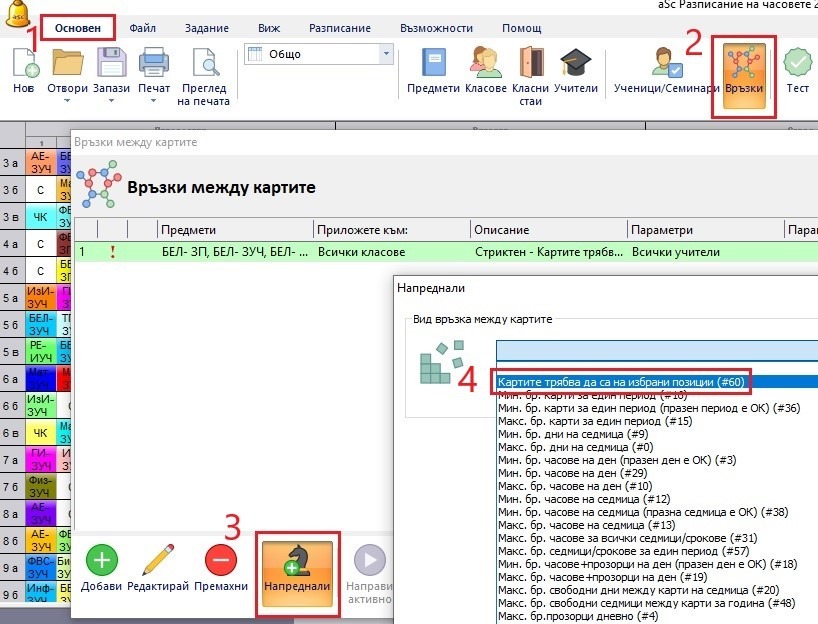Open the Разписание ribbon tab
818x624 pixels.
[340, 28]
